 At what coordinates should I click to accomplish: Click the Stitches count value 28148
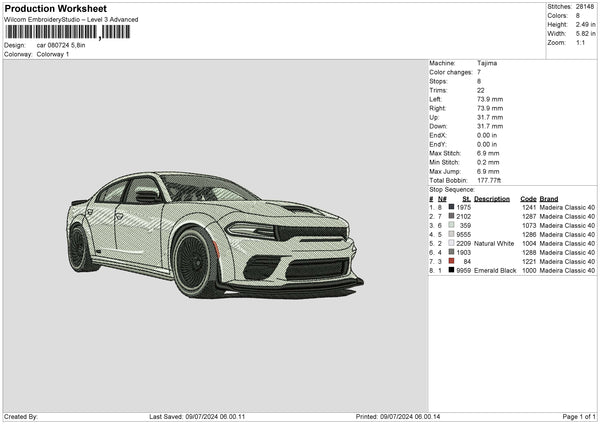586,7
